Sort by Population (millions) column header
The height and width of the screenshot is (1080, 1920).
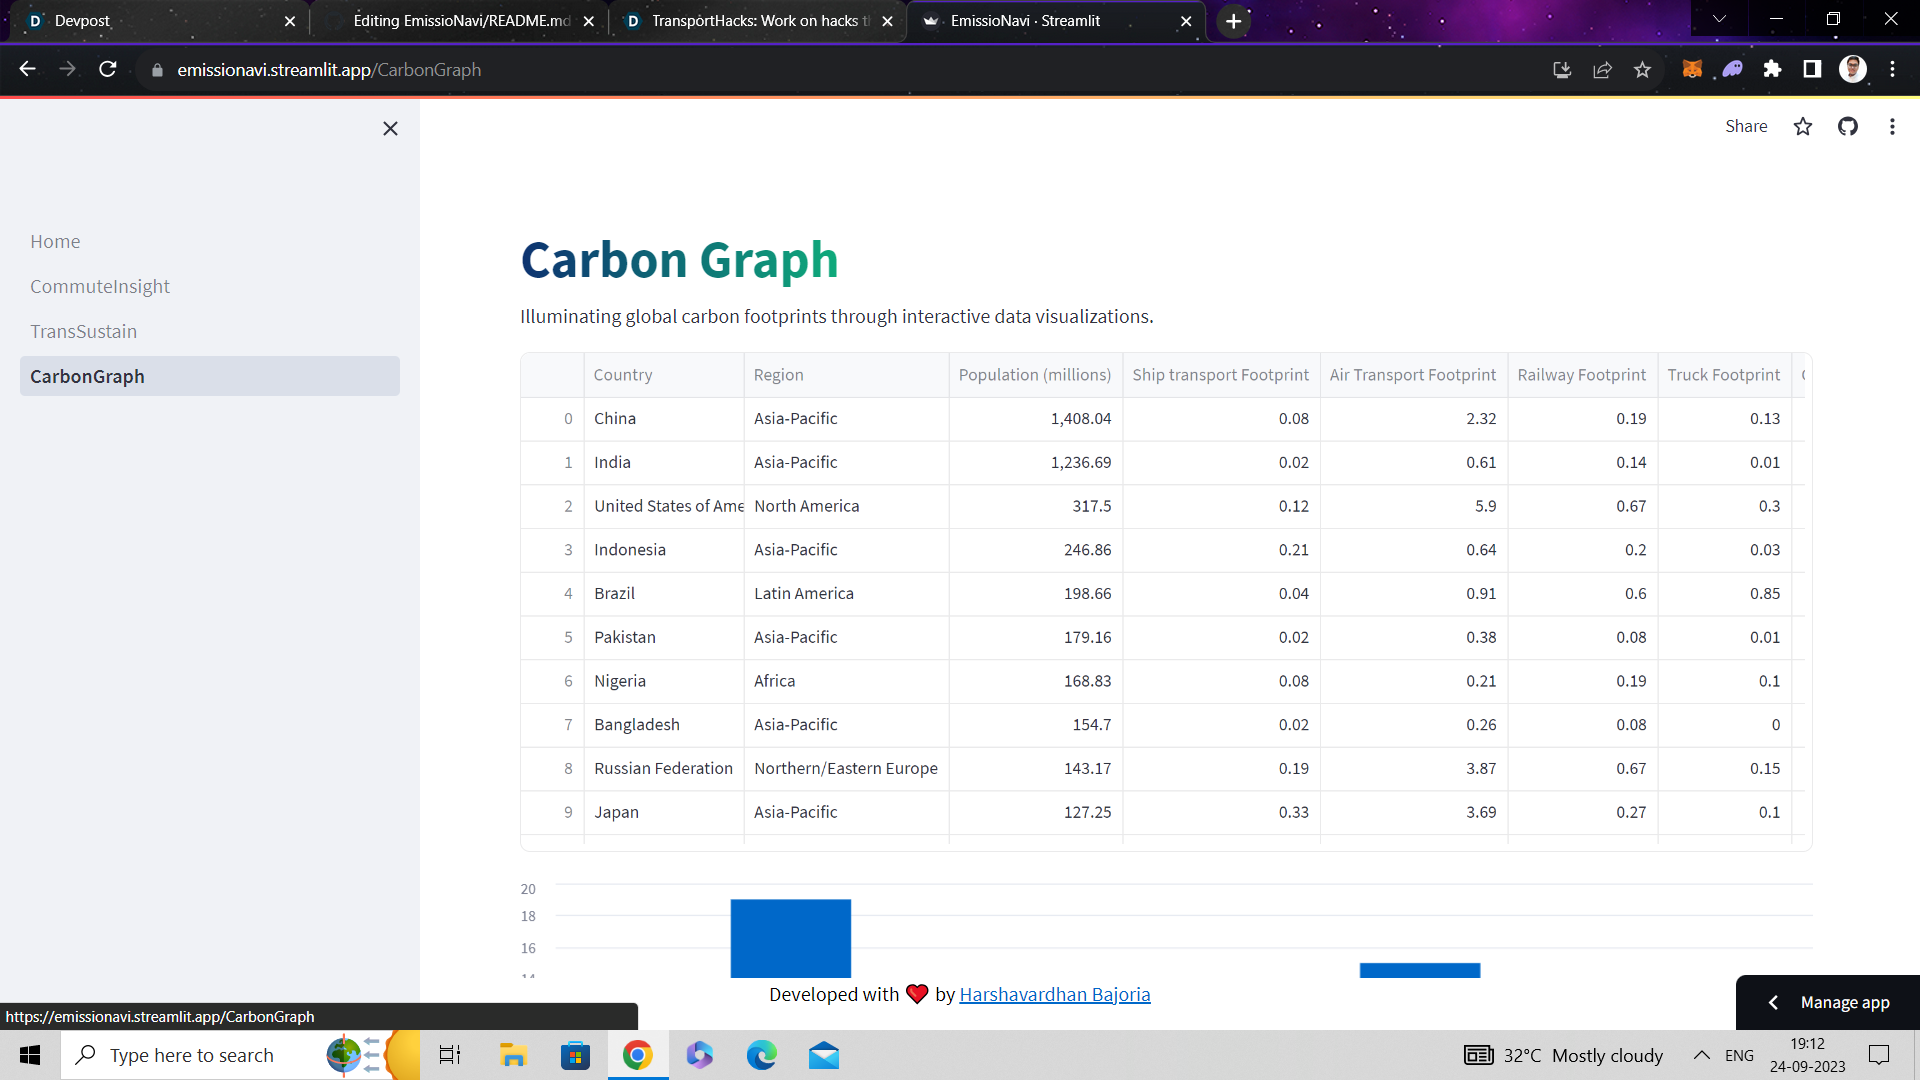coord(1034,375)
